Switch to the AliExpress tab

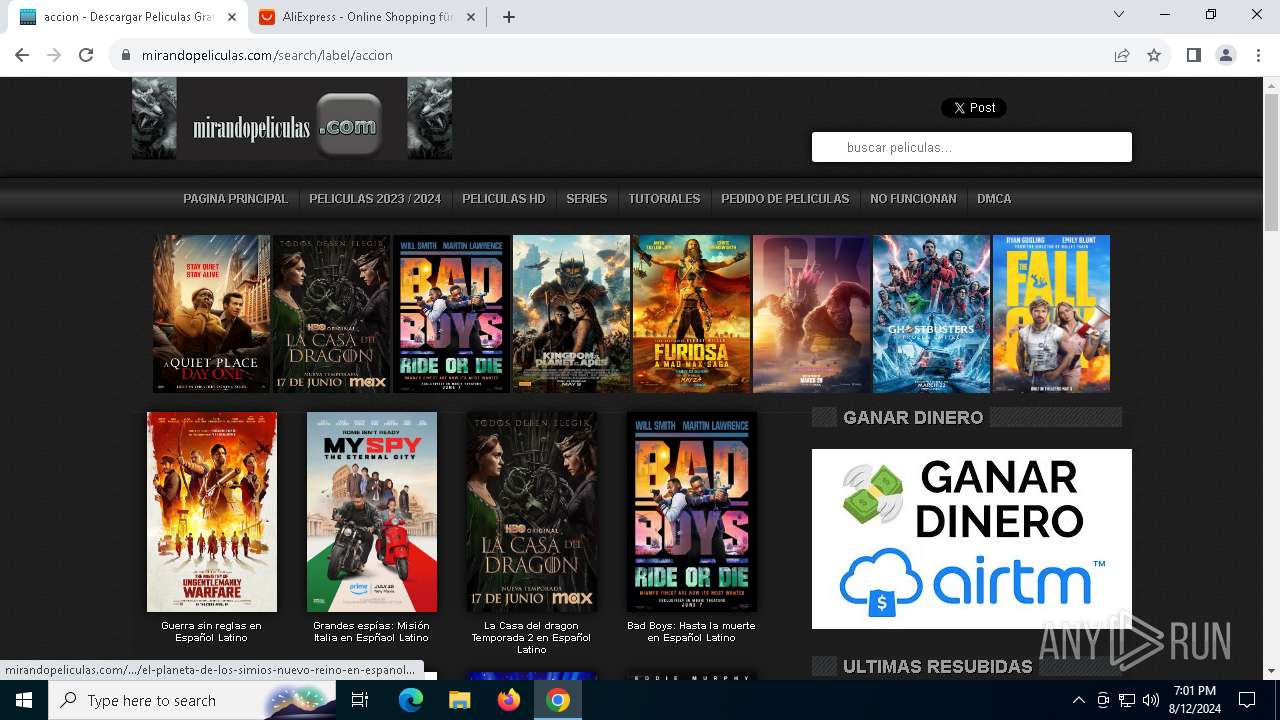367,17
